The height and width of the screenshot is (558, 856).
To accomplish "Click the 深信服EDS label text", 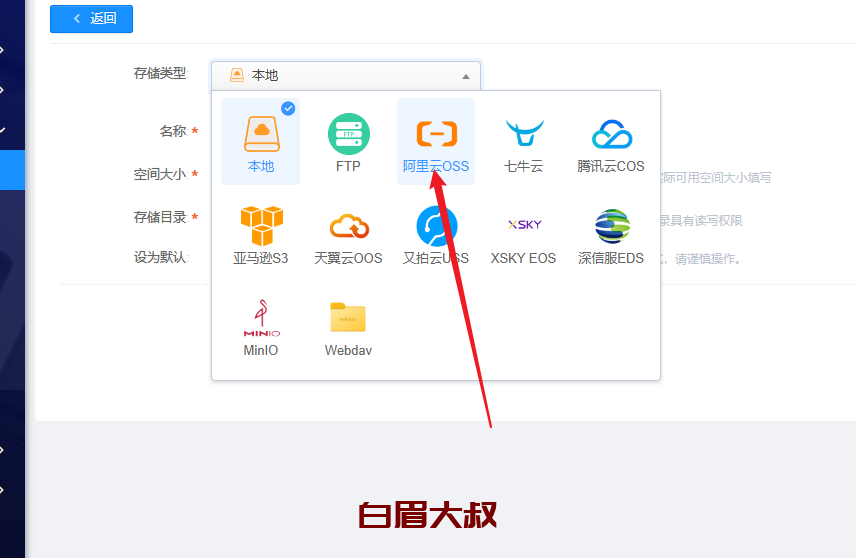I will (611, 258).
